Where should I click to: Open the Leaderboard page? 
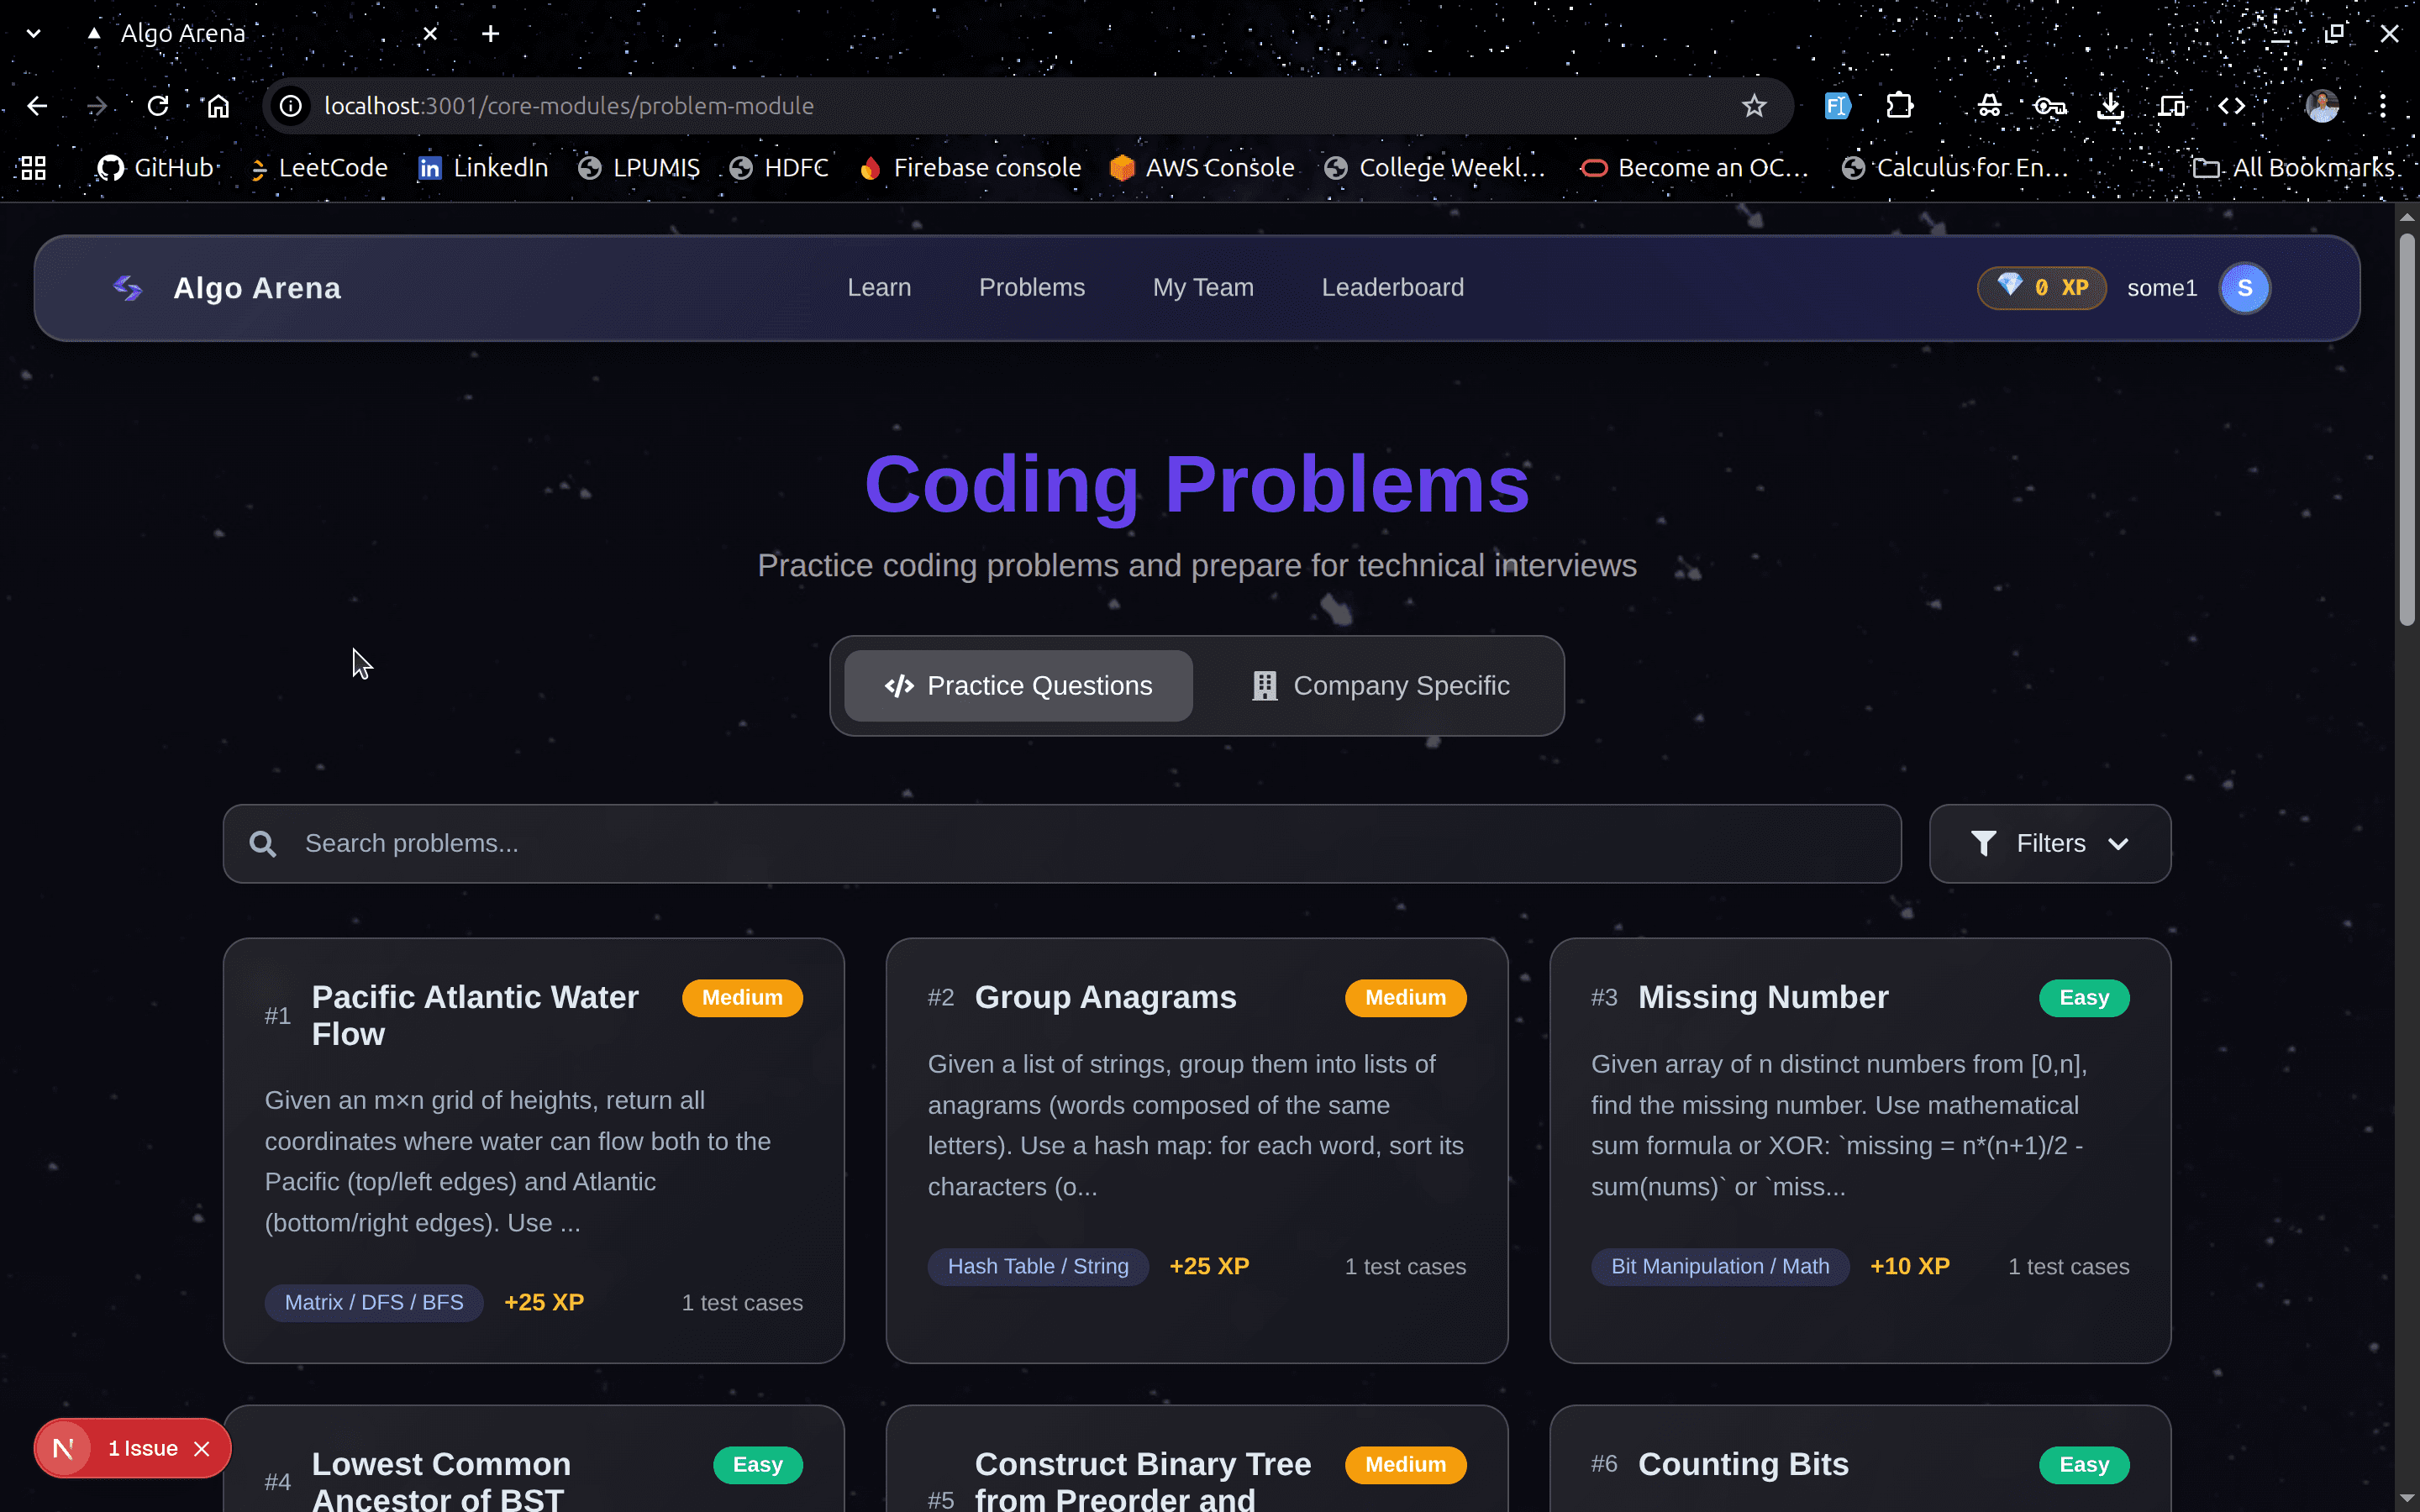(x=1393, y=288)
